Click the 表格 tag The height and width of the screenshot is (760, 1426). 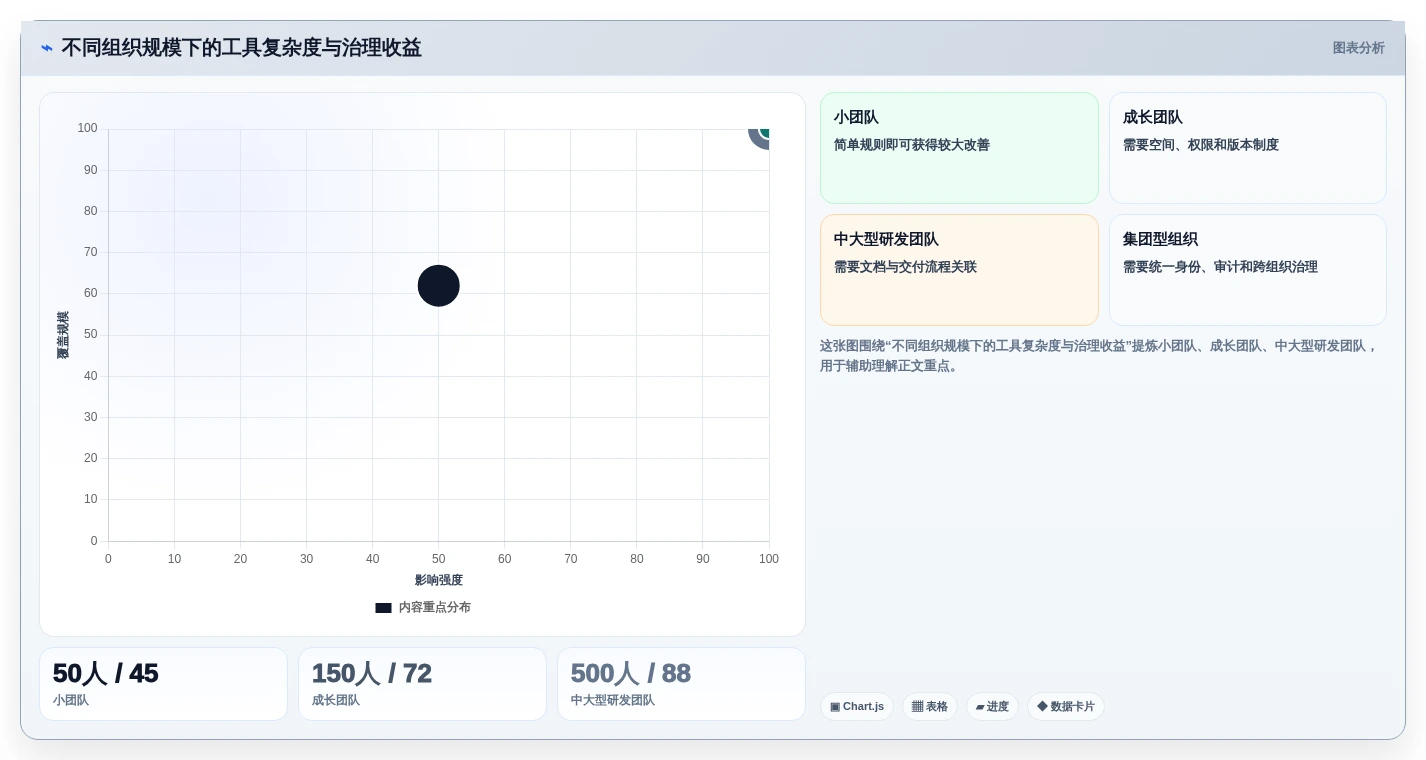pos(930,706)
